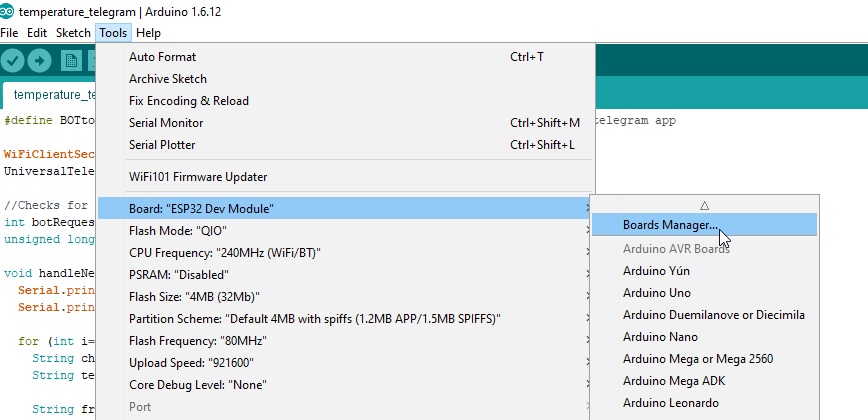
Task: Open the File menu
Action: (x=9, y=33)
